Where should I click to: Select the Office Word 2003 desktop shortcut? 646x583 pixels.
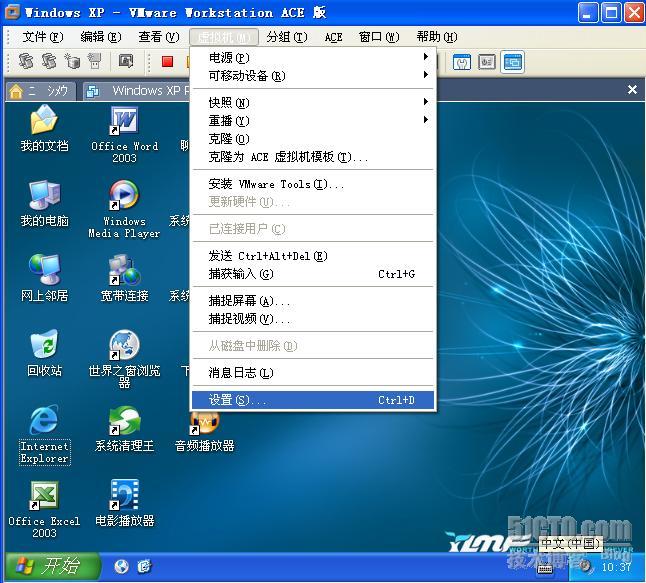[x=124, y=135]
